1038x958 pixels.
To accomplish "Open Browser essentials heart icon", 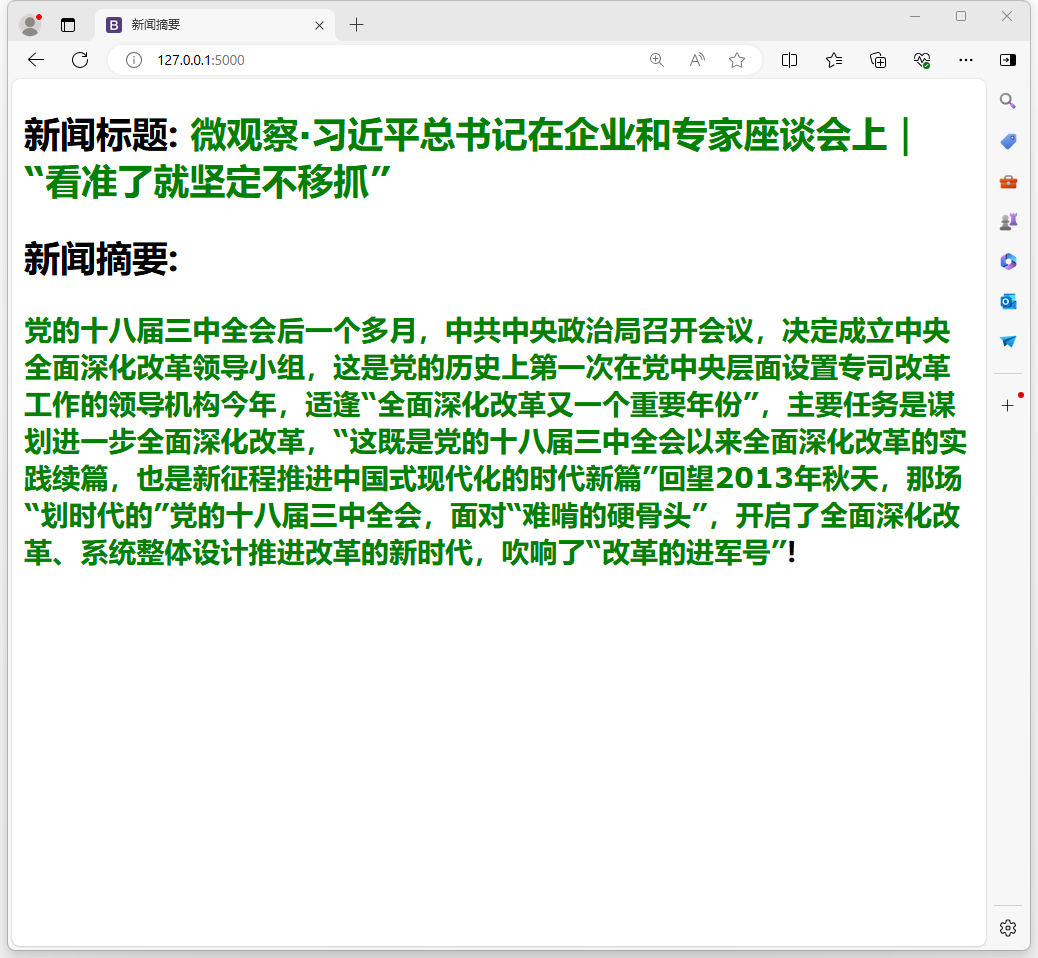I will coord(922,60).
